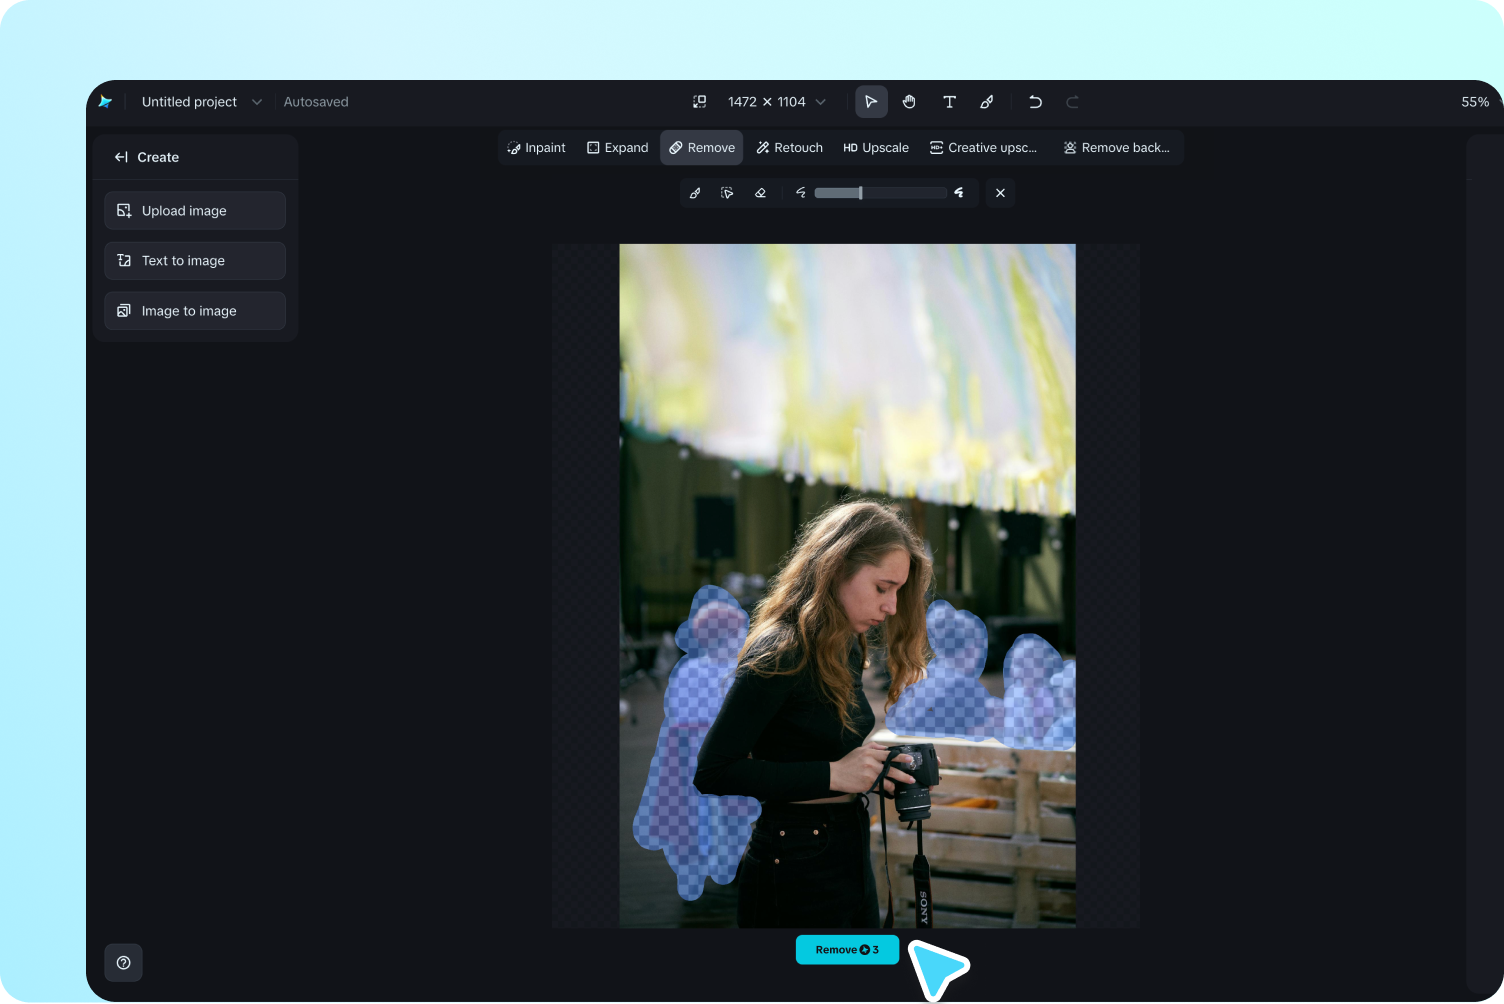Pick the brush tool in top toolbar
This screenshot has height=1004, width=1504.
pos(987,102)
